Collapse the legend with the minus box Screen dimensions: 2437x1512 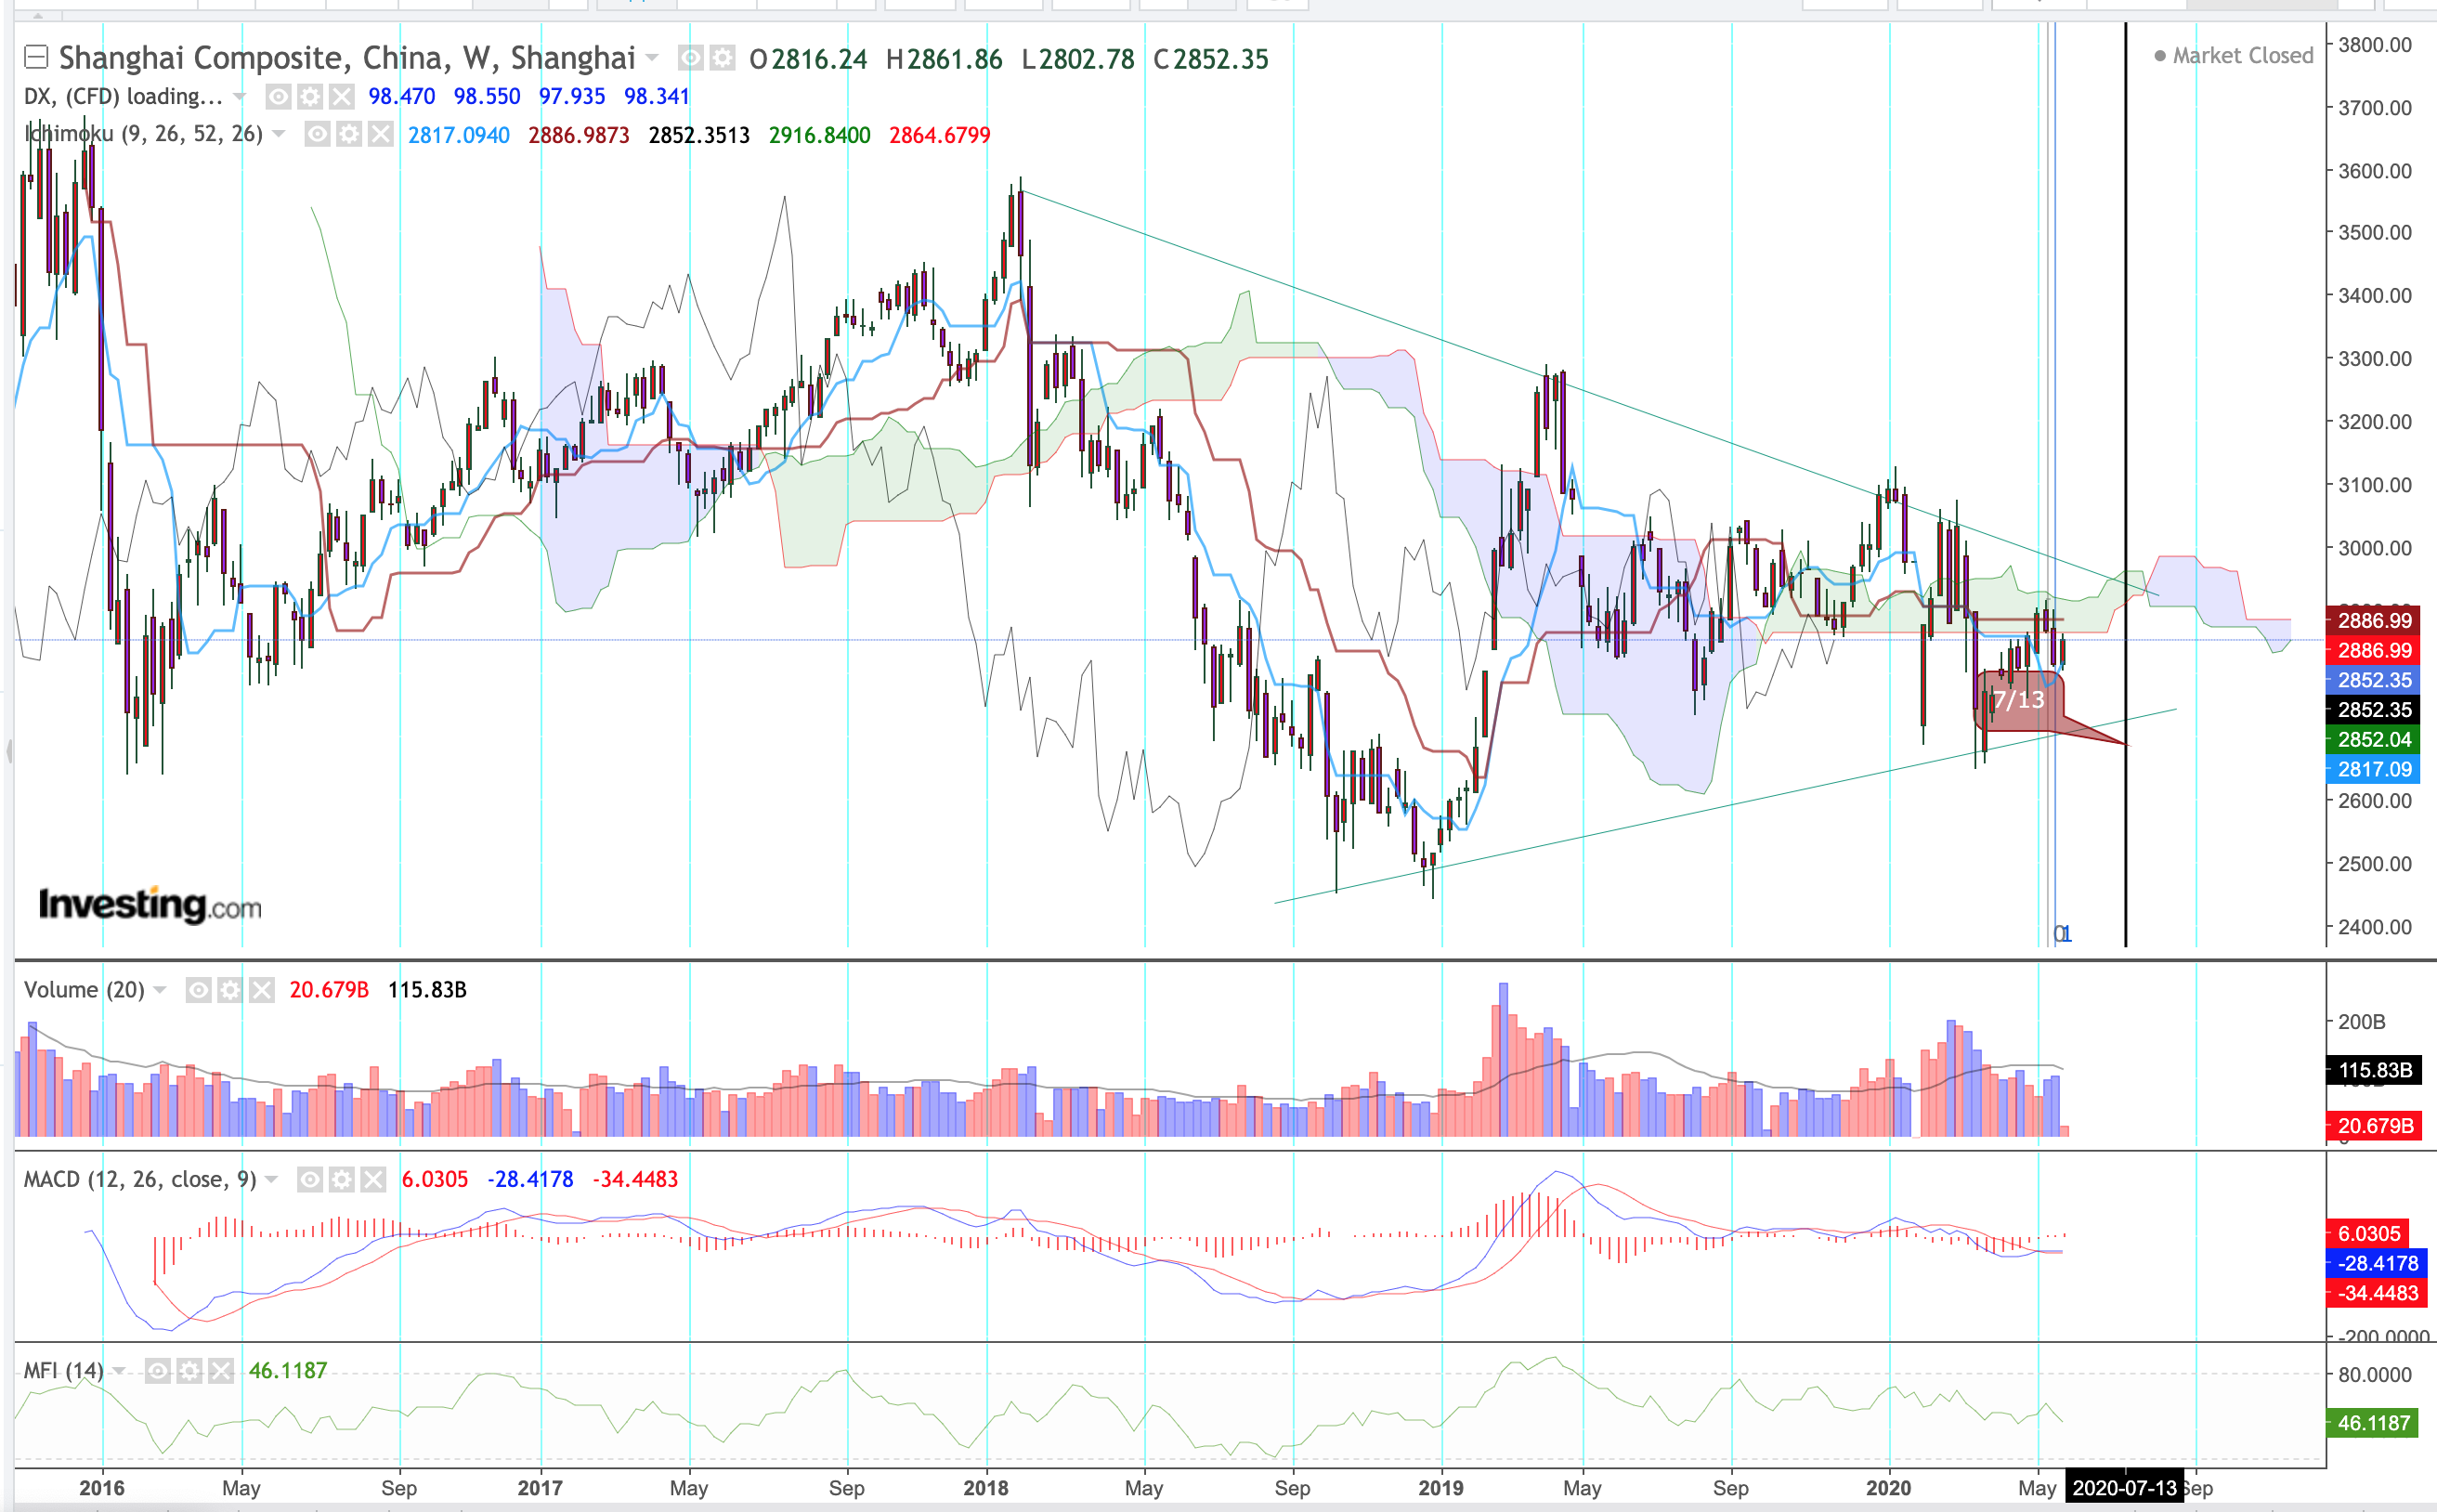coord(36,58)
